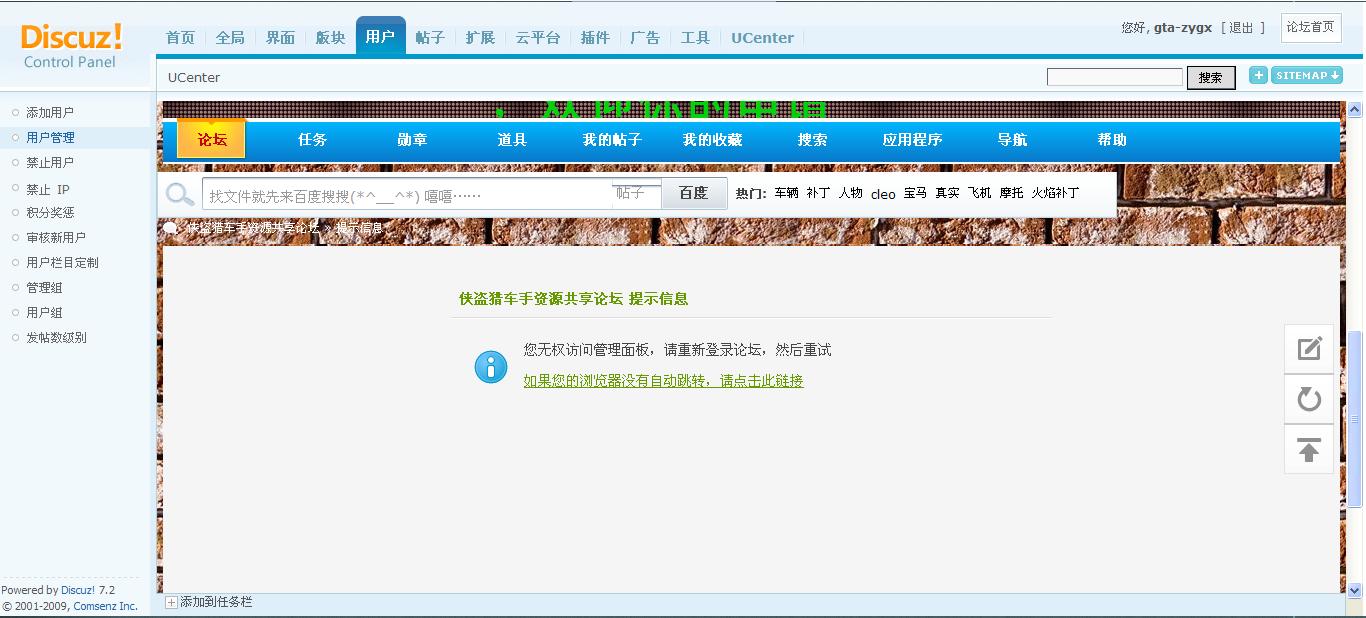Open the 帖子 search type selector
This screenshot has height=618, width=1366.
[636, 193]
